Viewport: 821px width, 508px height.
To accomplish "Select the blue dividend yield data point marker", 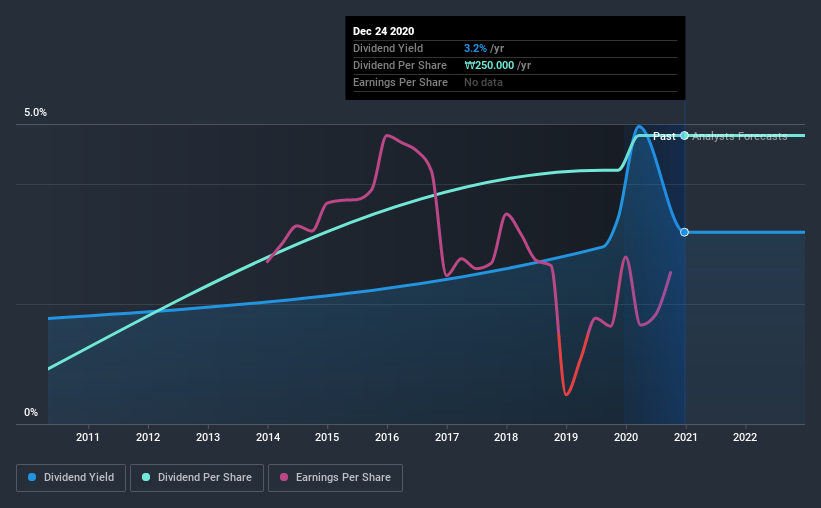I will click(x=684, y=232).
